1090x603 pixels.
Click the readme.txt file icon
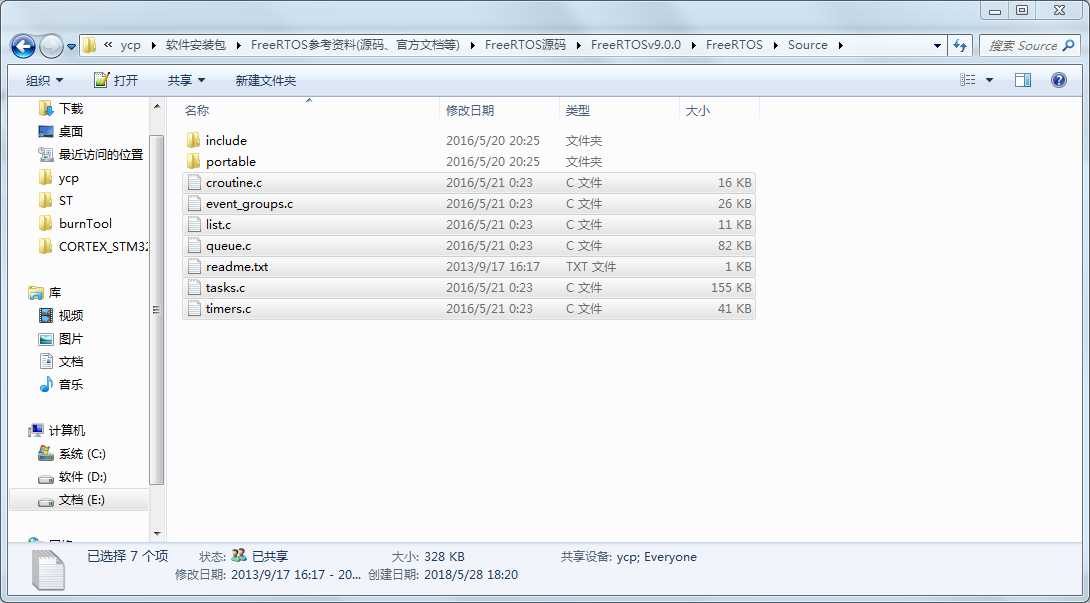tap(194, 266)
